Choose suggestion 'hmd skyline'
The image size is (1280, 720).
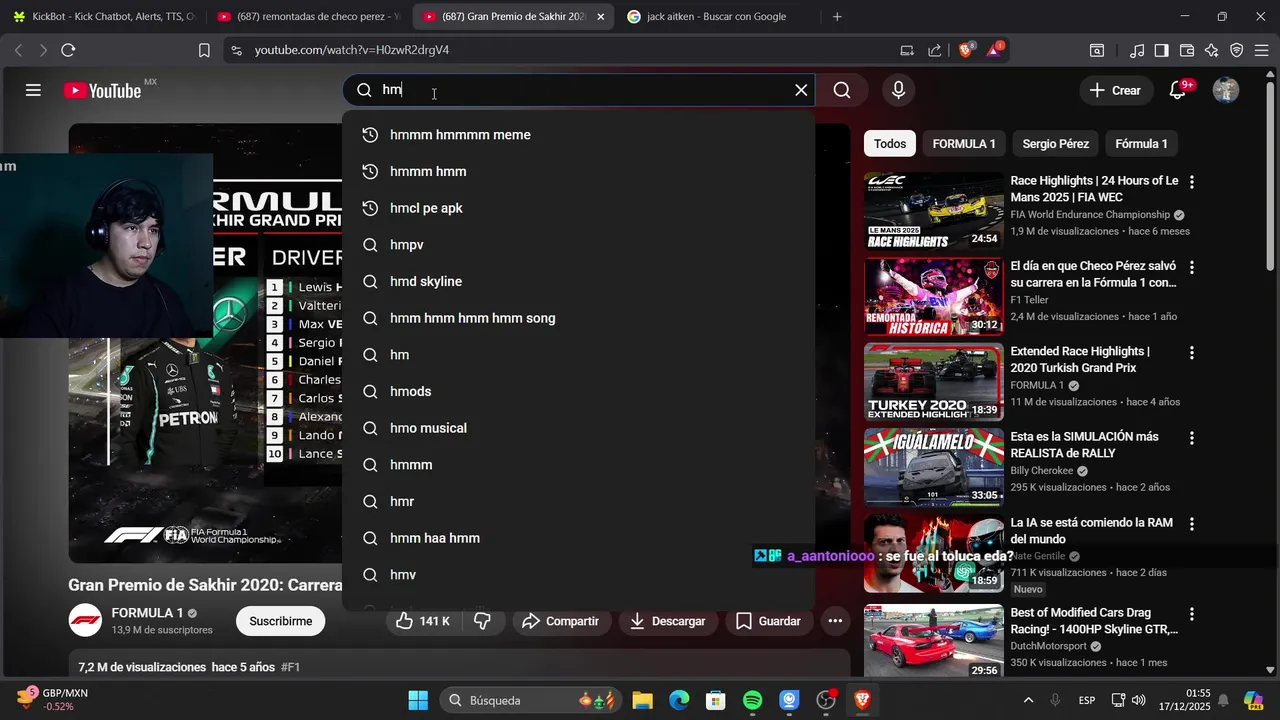(578, 282)
